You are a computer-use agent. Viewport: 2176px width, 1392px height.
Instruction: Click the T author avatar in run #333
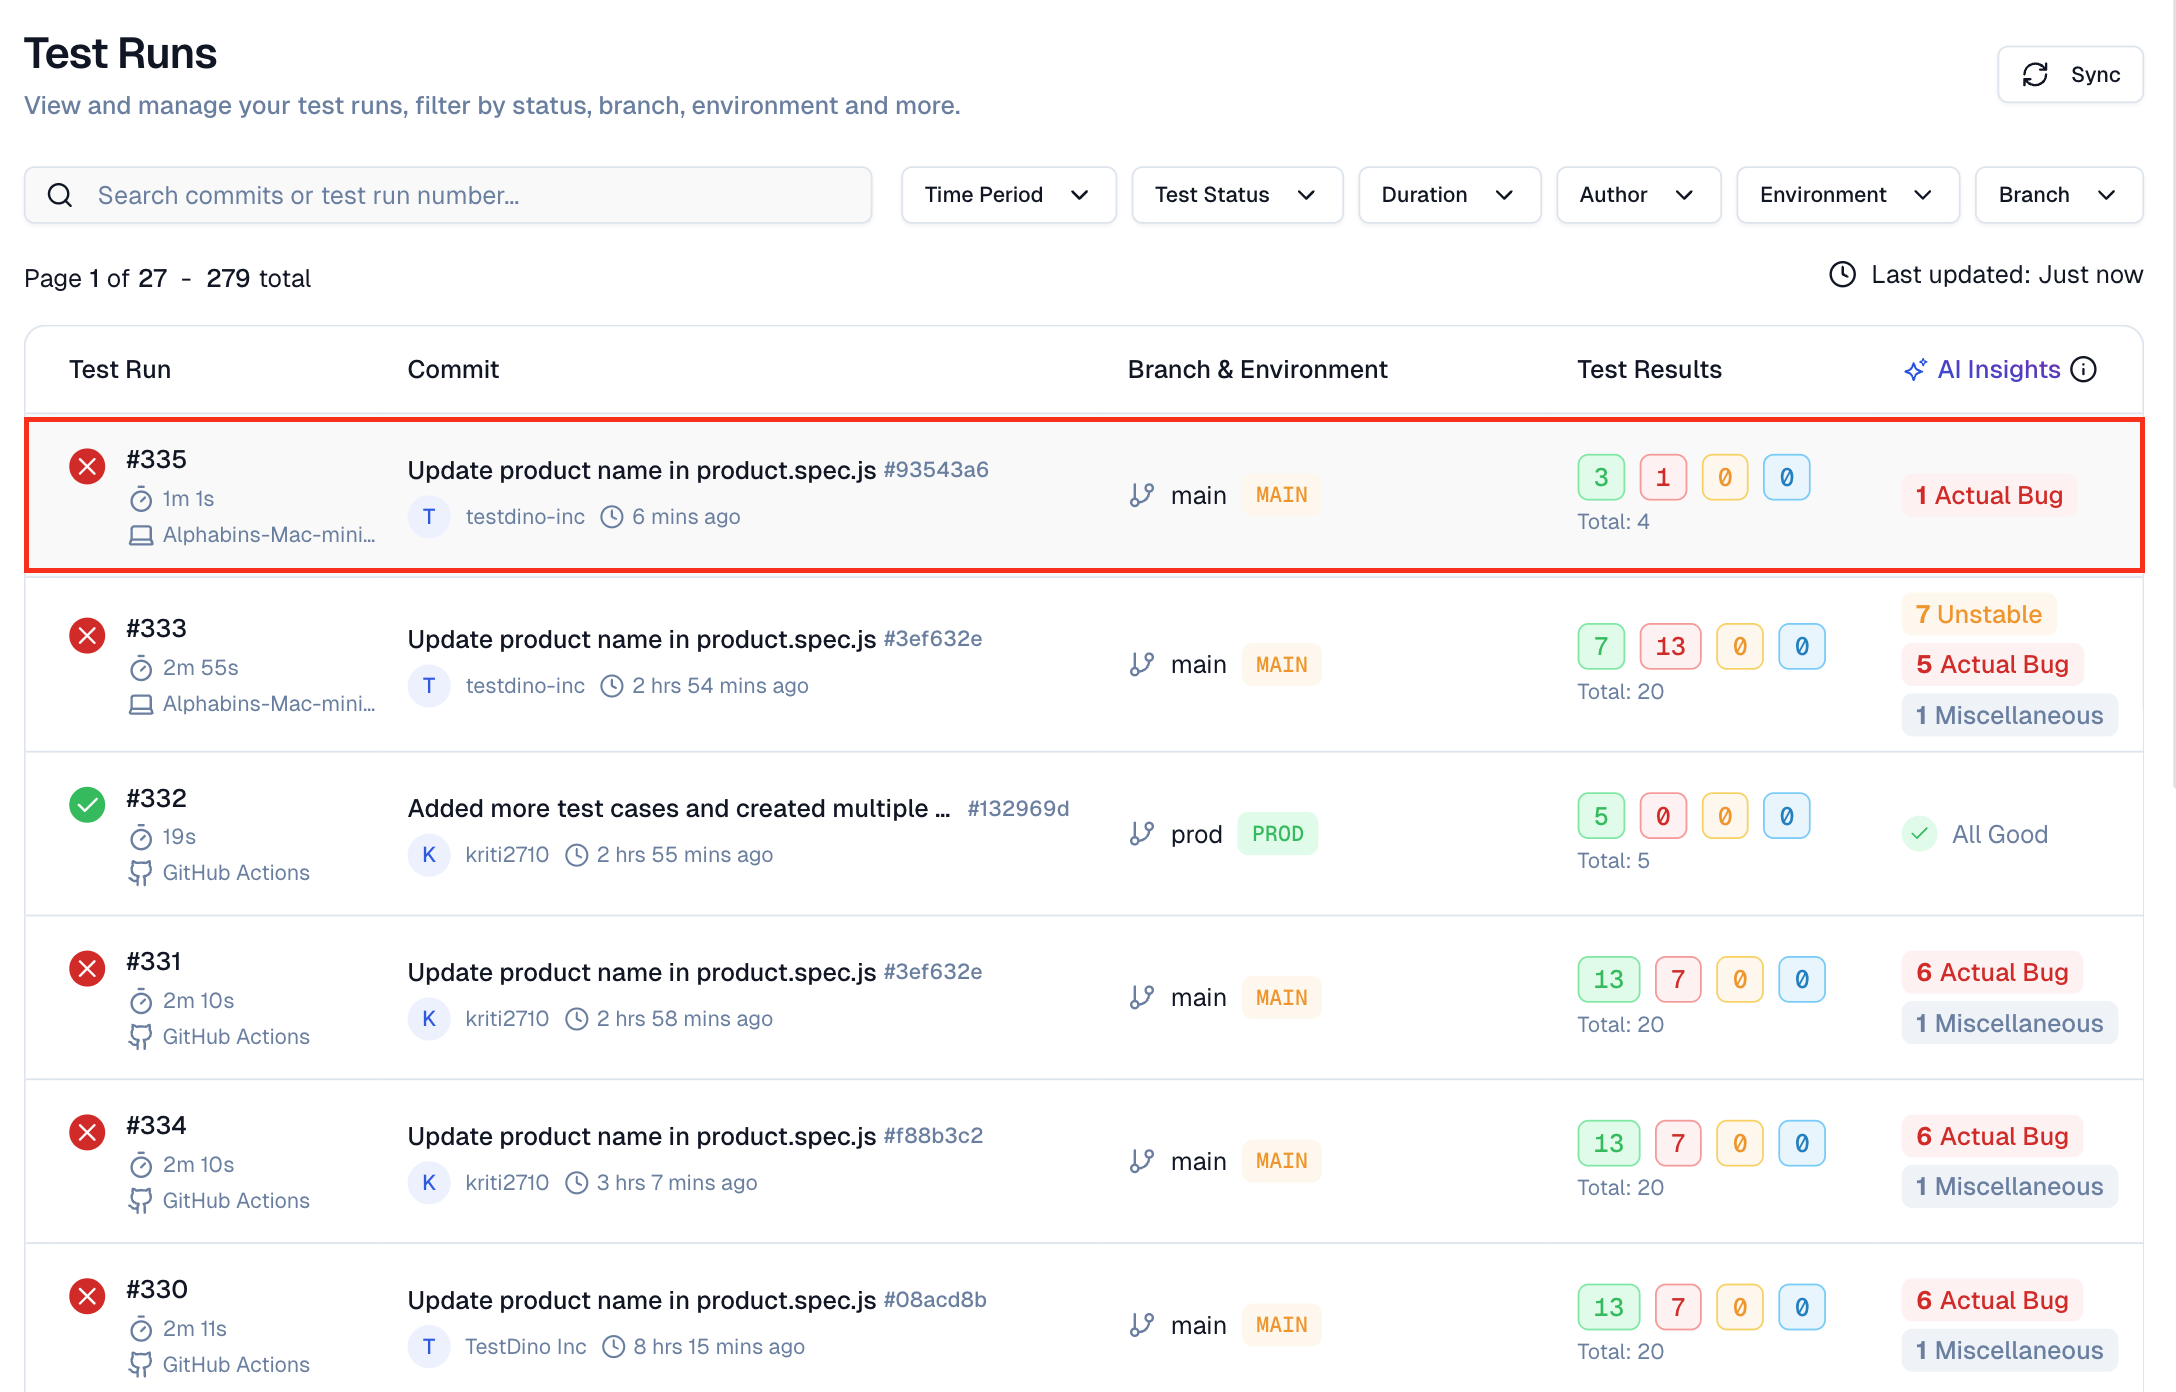(x=429, y=686)
